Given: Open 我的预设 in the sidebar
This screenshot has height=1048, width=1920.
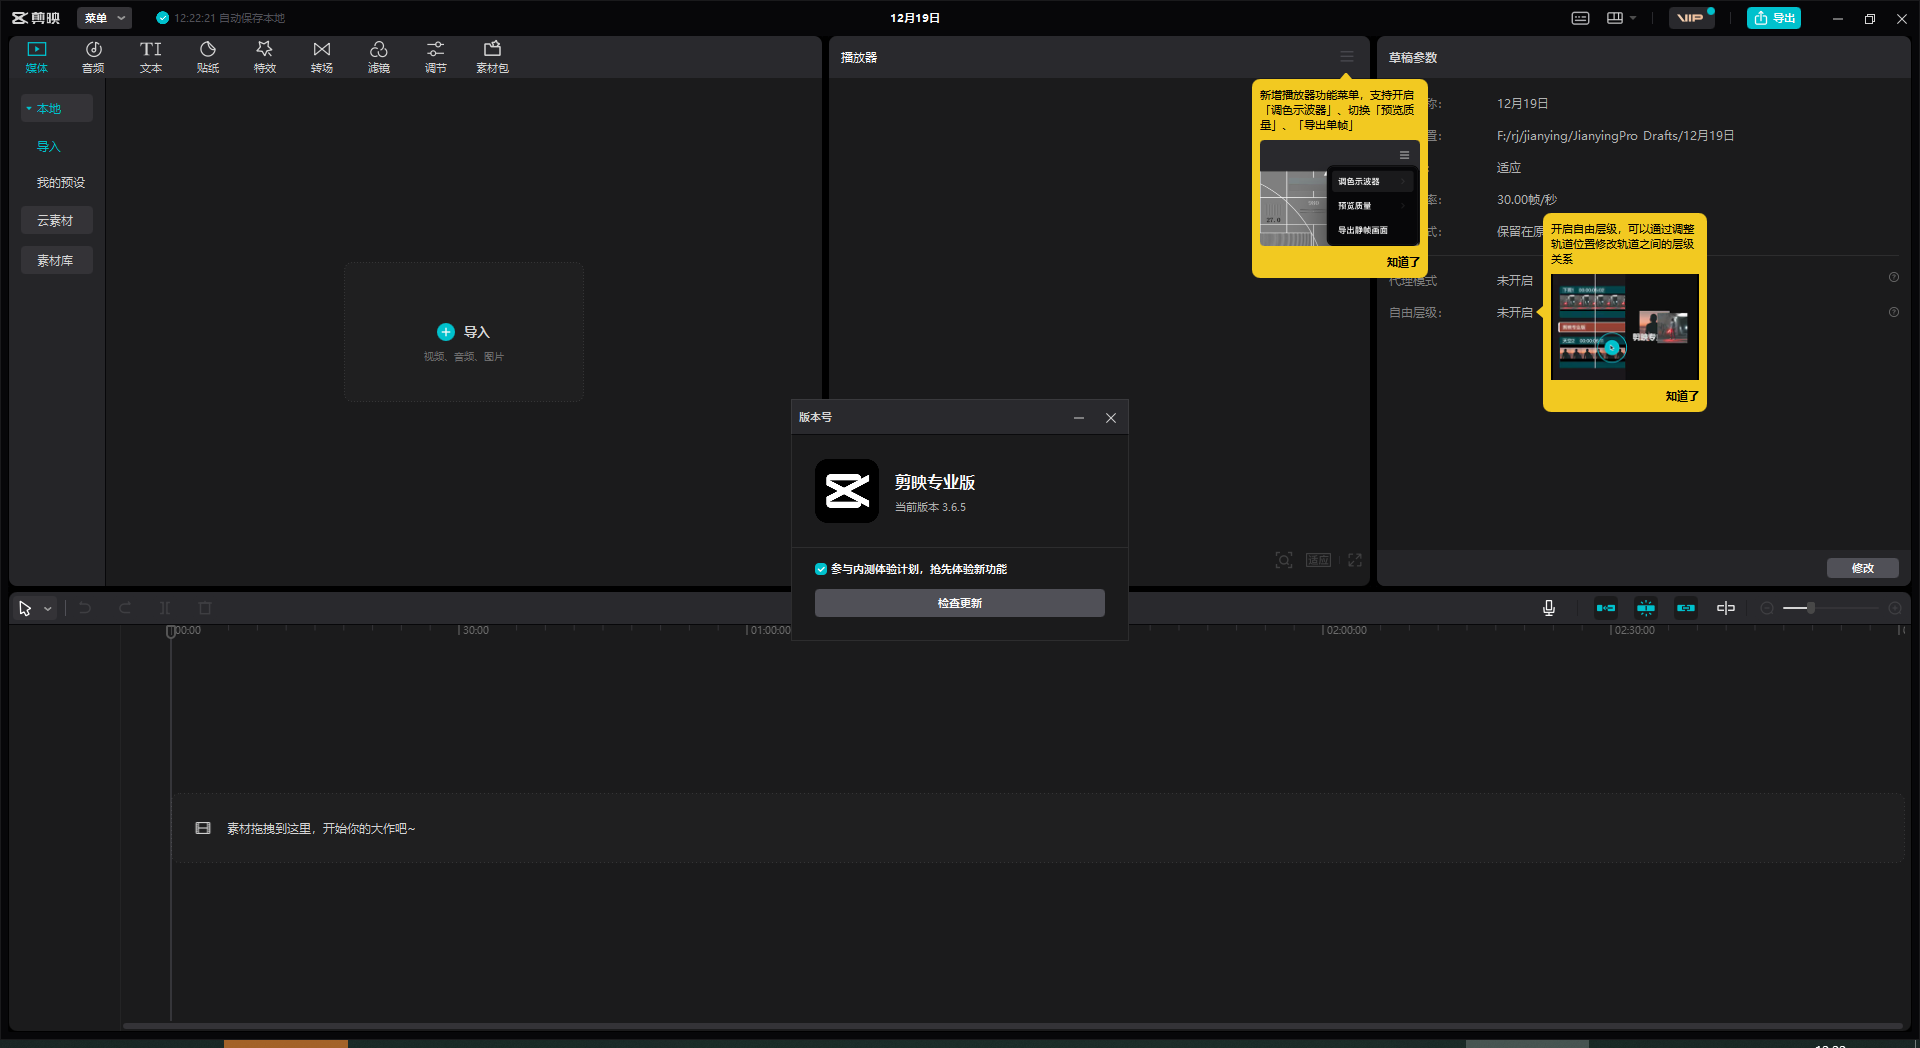Looking at the screenshot, I should pos(61,182).
